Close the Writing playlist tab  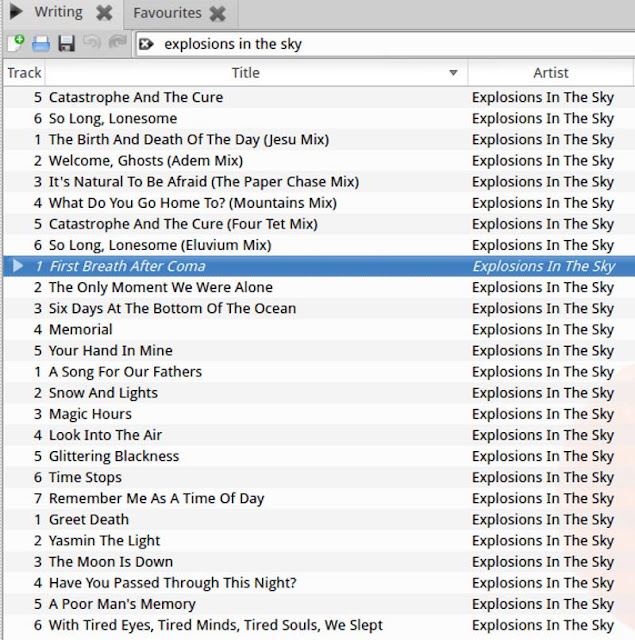click(x=104, y=13)
